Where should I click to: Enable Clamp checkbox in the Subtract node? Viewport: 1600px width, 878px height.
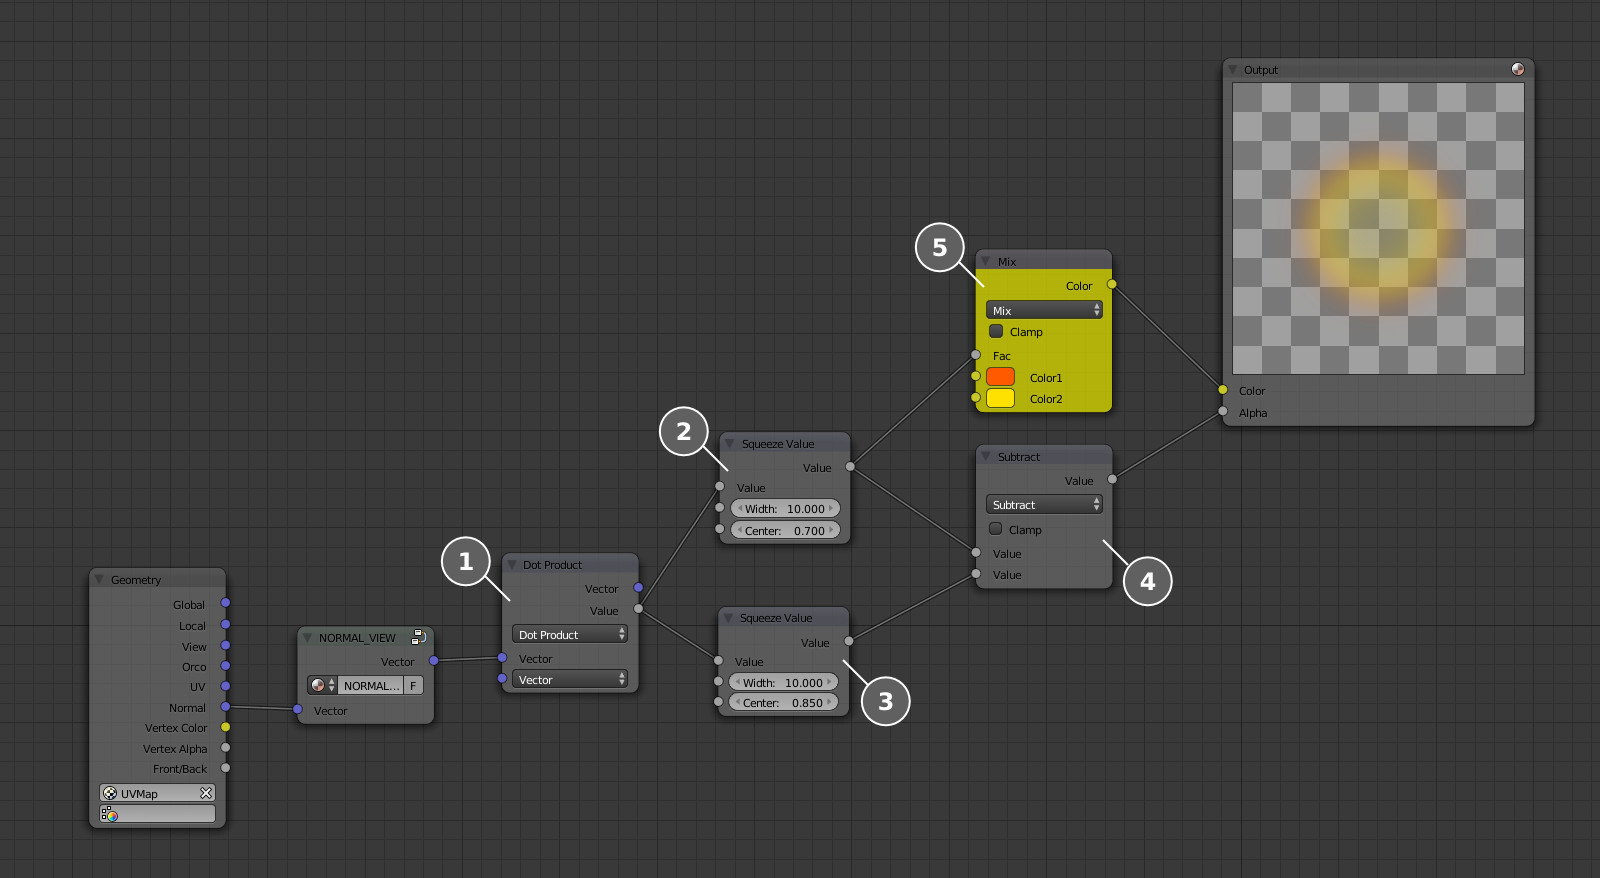[995, 529]
